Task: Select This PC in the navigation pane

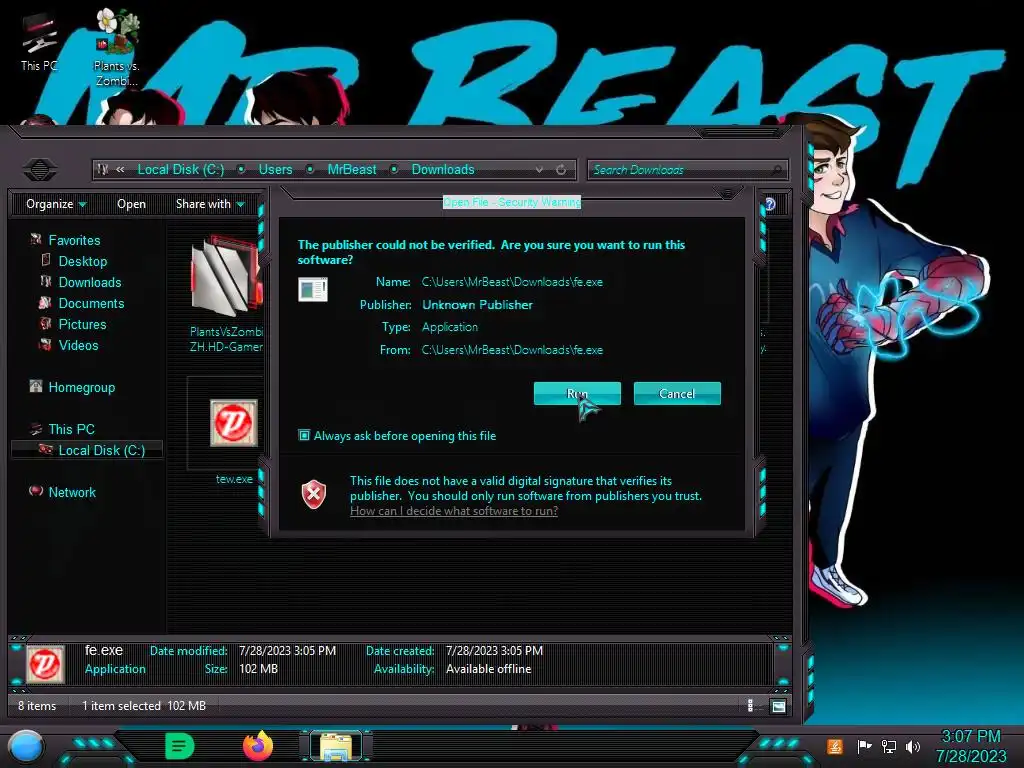Action: [x=71, y=429]
